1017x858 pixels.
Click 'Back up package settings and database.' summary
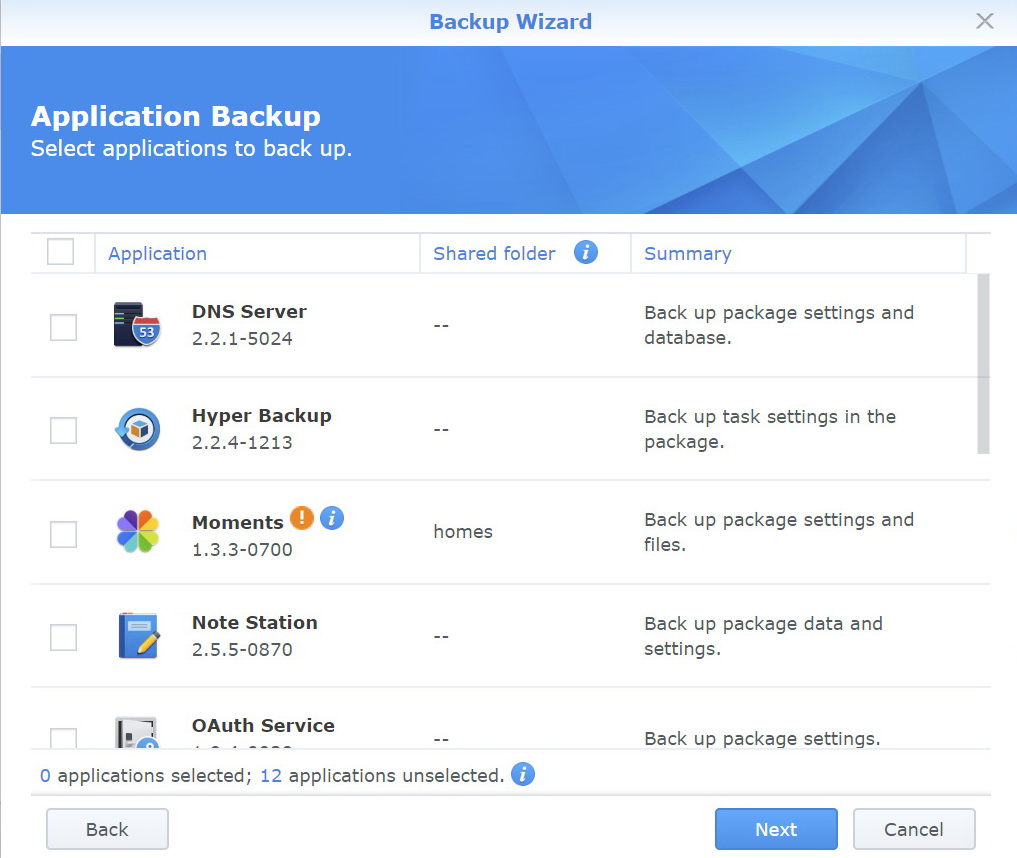pyautogui.click(x=779, y=325)
